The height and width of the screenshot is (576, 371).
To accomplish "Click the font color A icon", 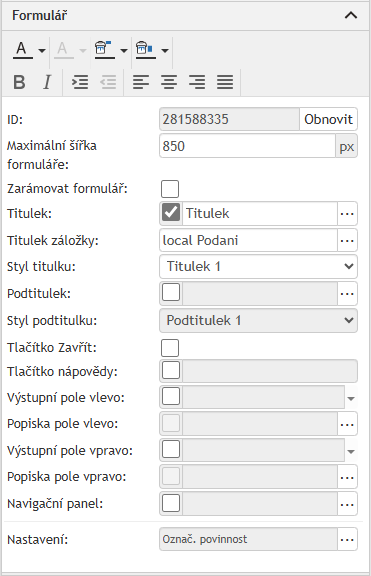I will (22, 50).
